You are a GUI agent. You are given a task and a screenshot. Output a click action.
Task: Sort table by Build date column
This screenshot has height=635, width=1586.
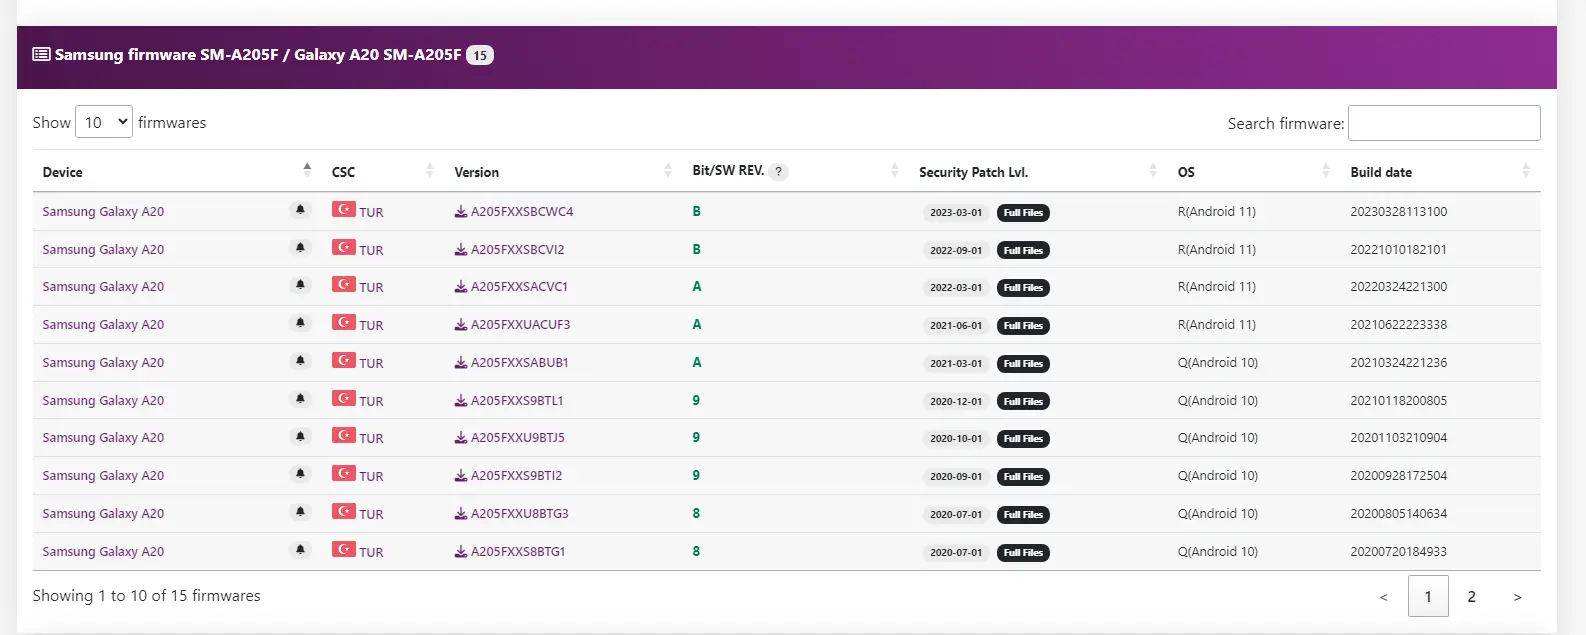[1440, 172]
